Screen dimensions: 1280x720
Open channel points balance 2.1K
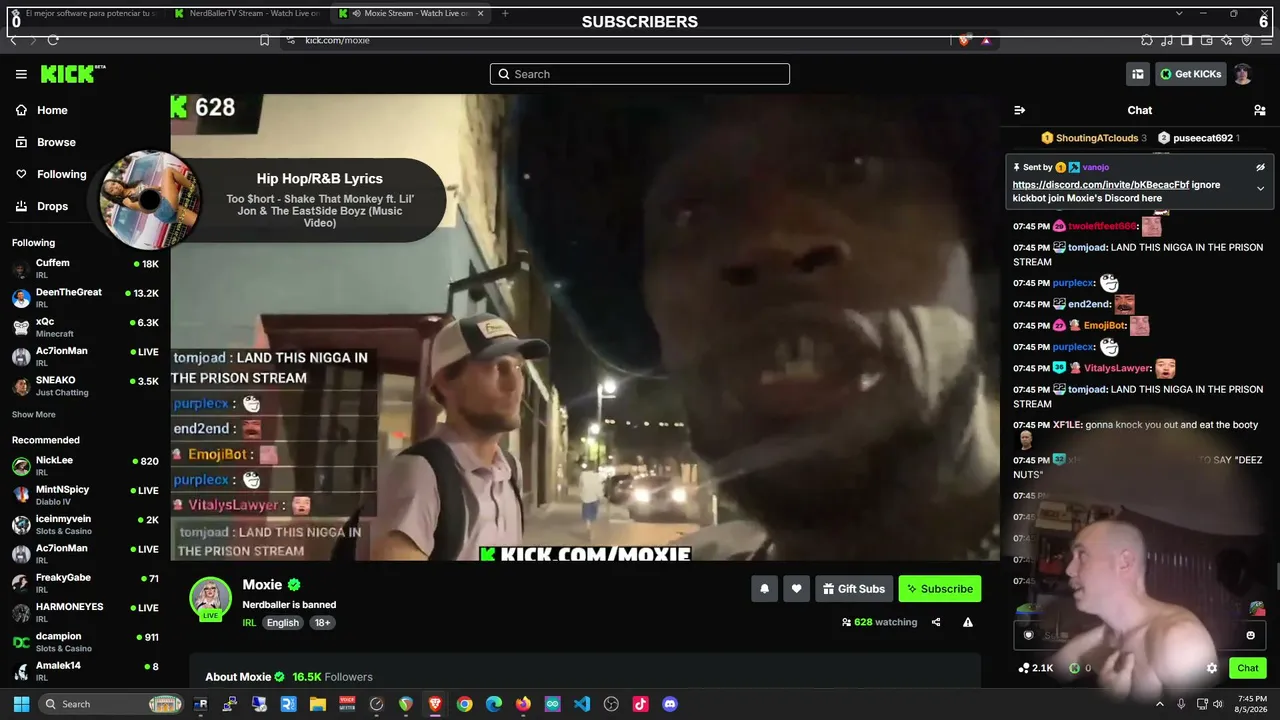(x=1035, y=668)
